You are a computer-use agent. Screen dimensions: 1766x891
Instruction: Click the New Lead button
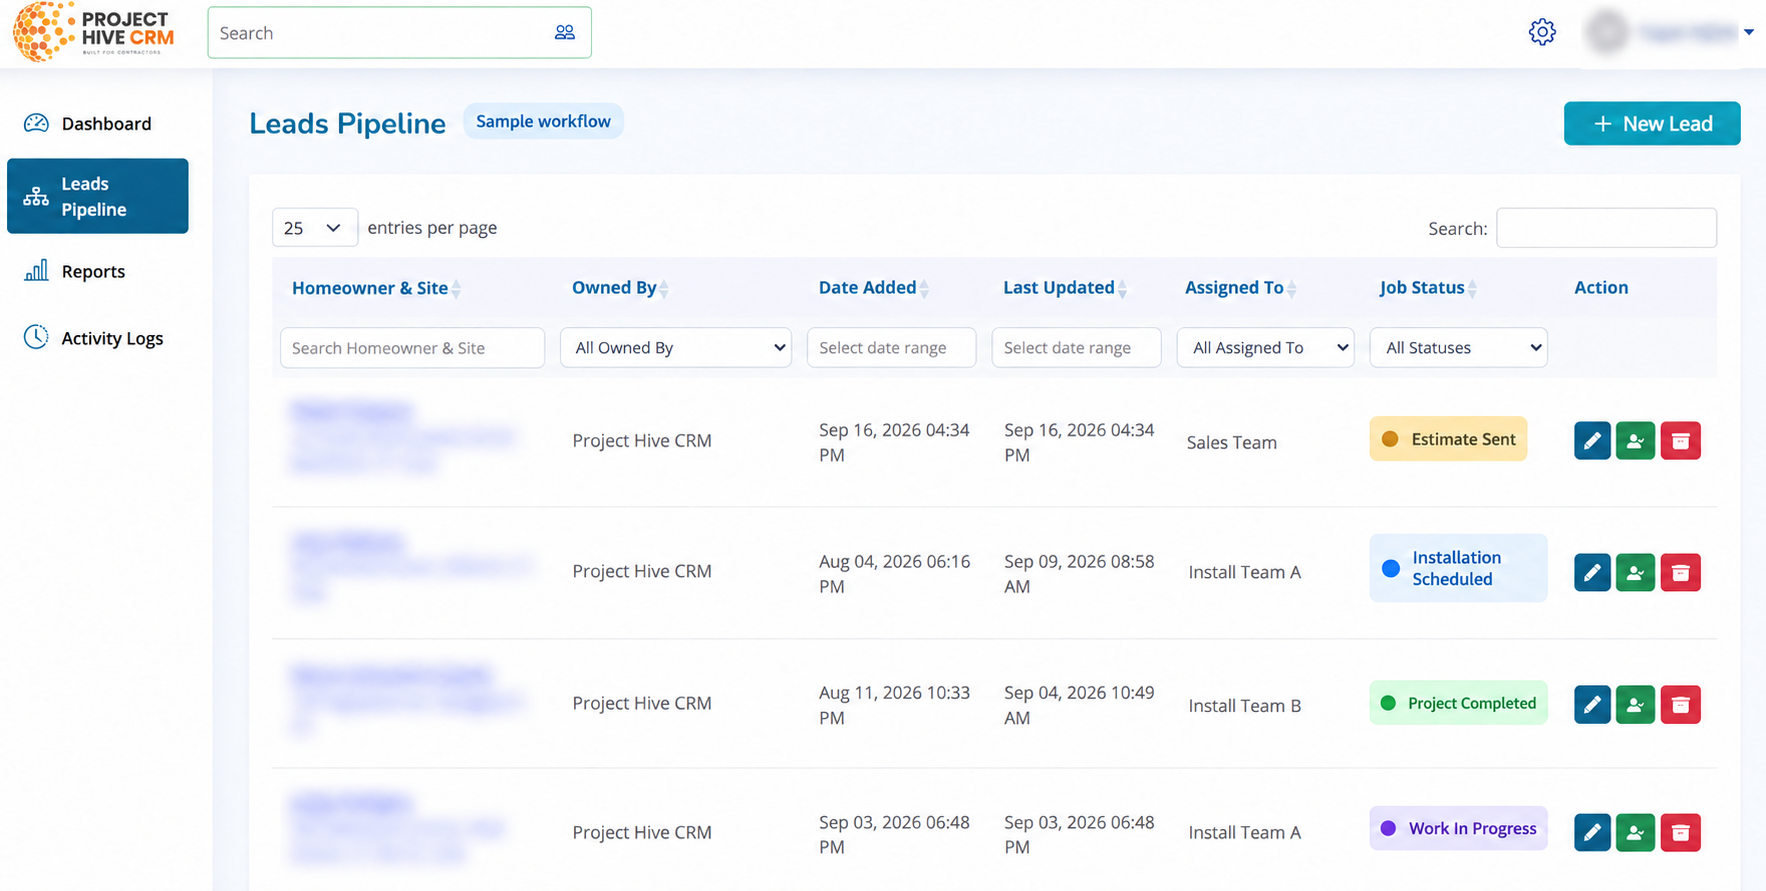1652,124
